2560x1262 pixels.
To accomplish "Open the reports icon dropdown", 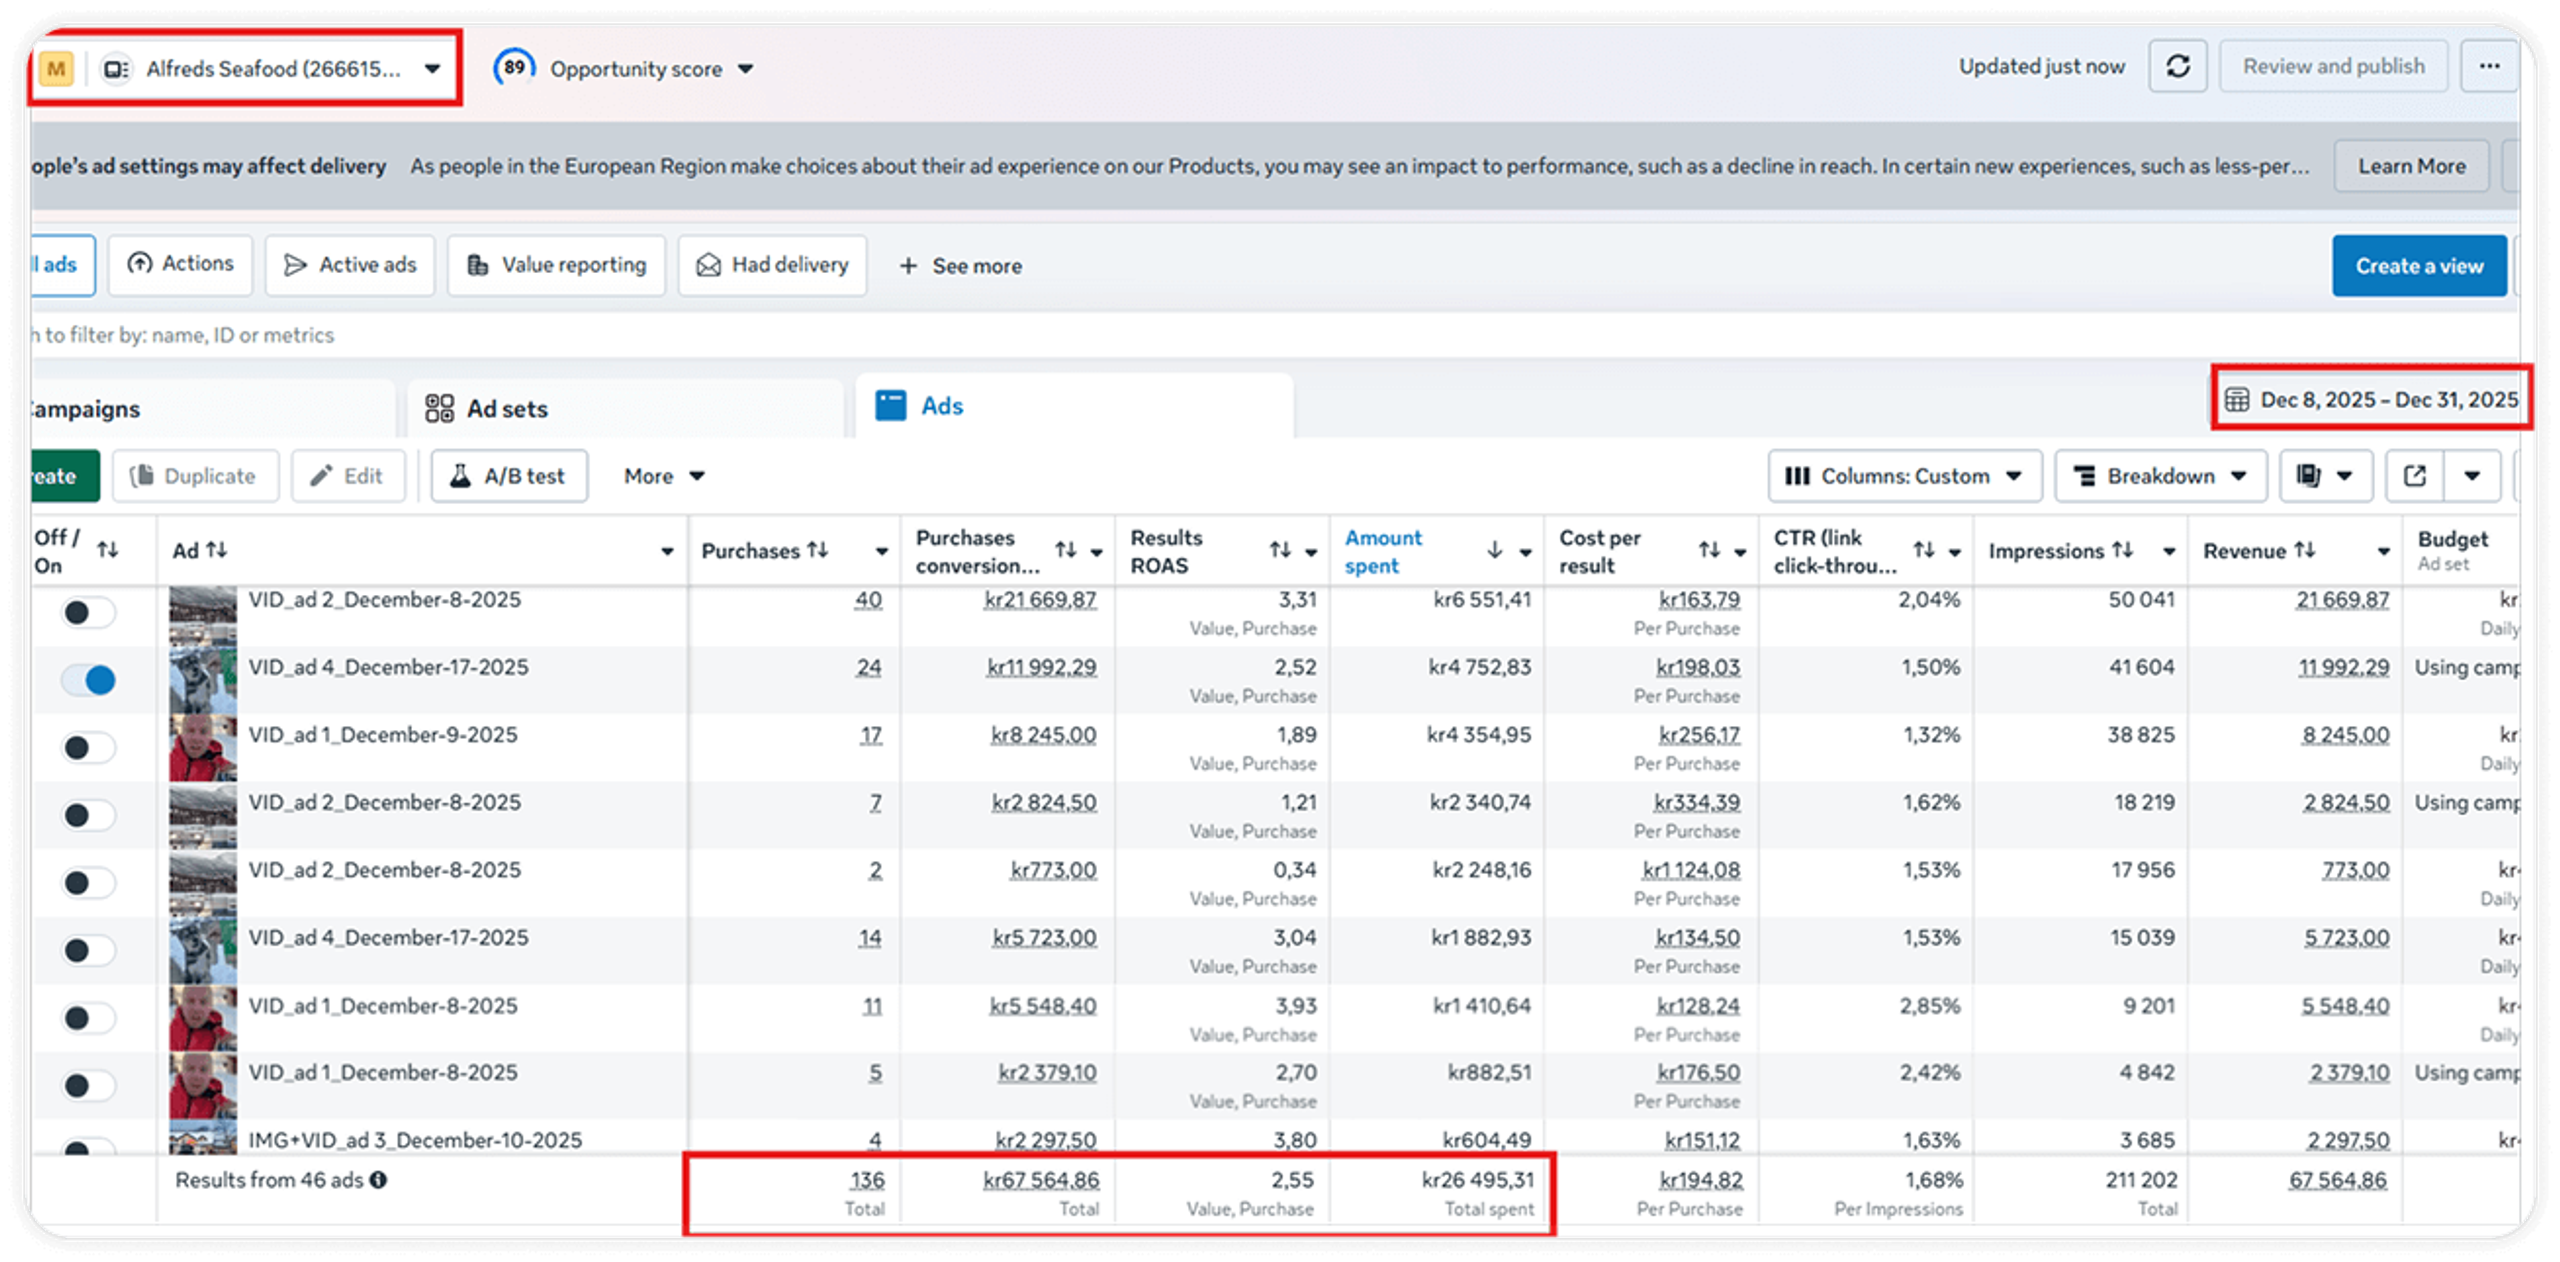I will pos(2325,476).
